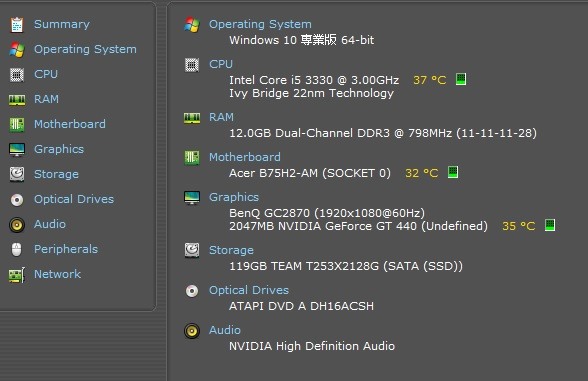This screenshot has height=381, width=588.
Task: Select the RAM stick icon in sidebar
Action: (17, 100)
